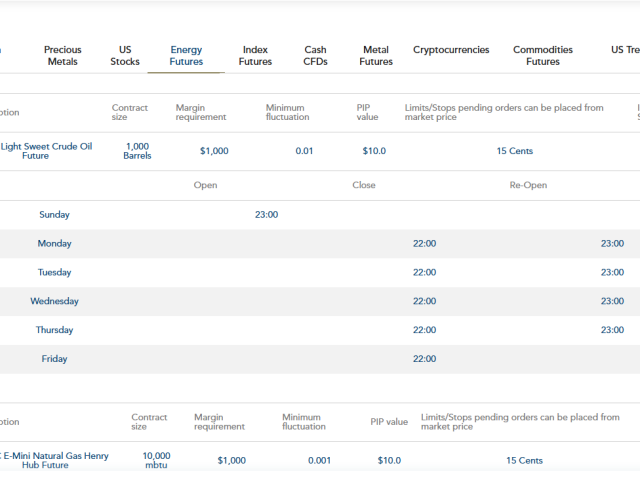Screen dimensions: 640x478
Task: Click E-Mini Natural Gas Henry Hub Future
Action: (56, 460)
